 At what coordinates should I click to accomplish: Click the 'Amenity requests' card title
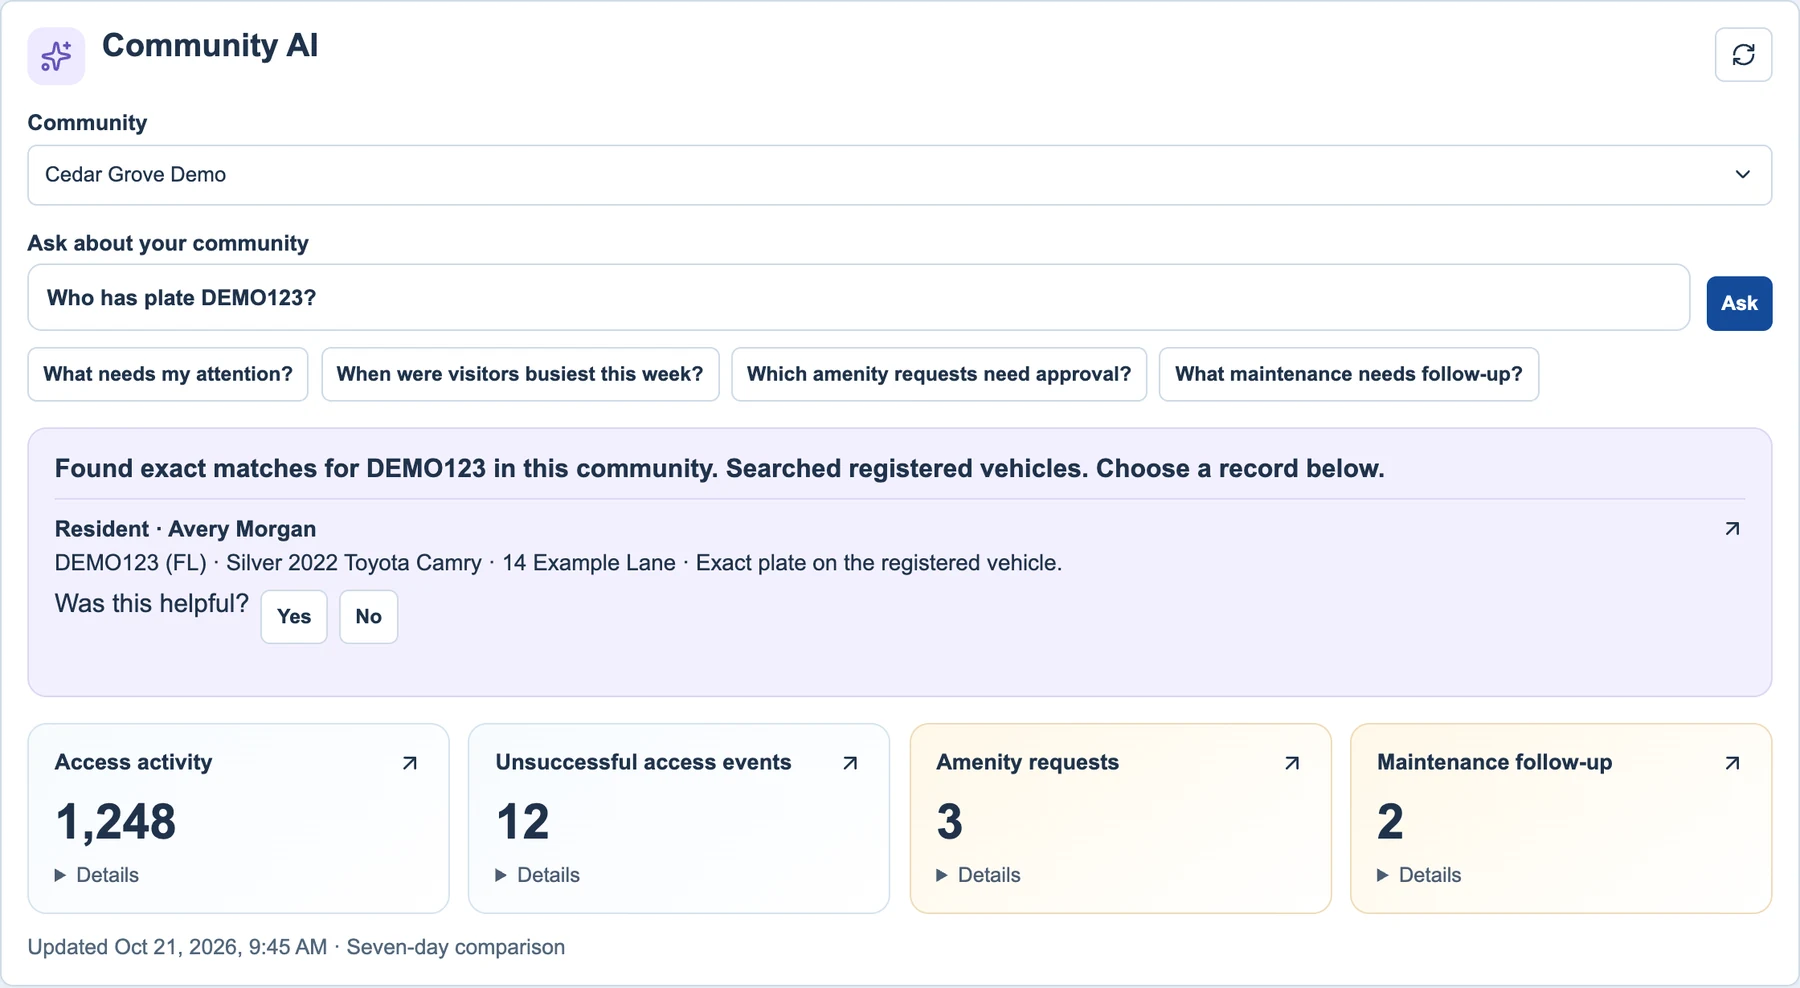(1027, 762)
